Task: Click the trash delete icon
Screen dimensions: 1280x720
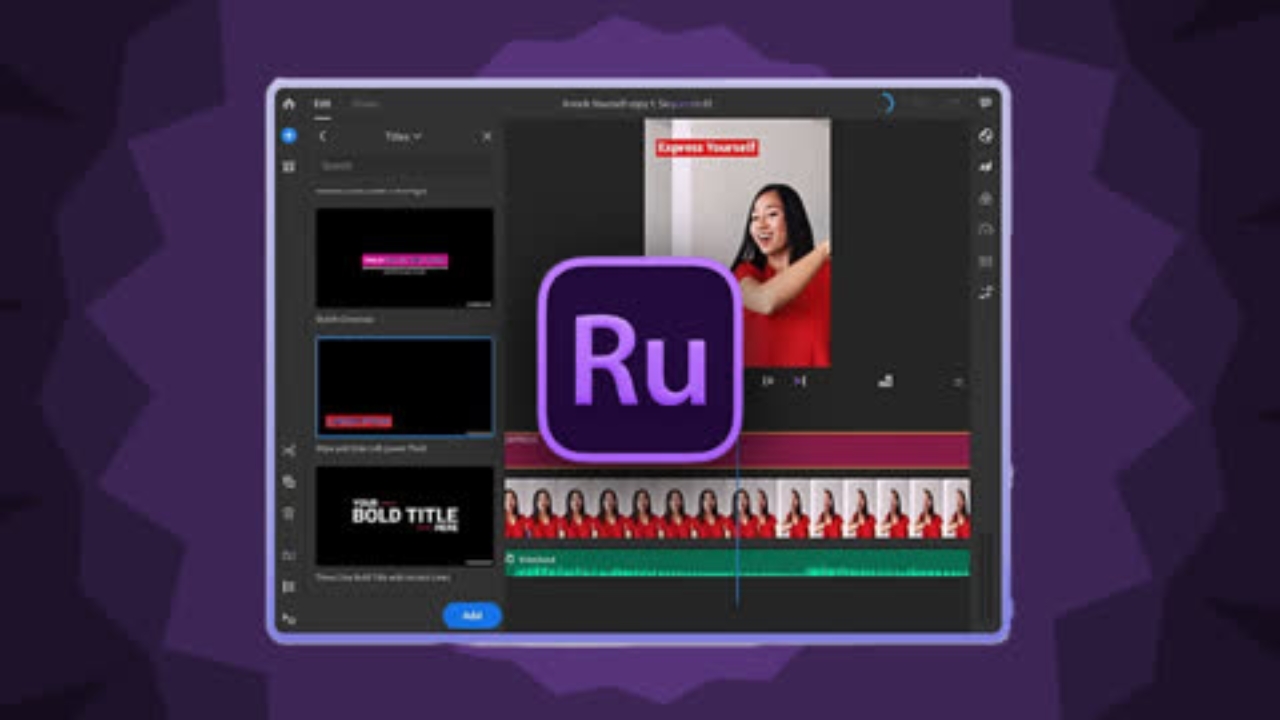Action: coord(289,513)
